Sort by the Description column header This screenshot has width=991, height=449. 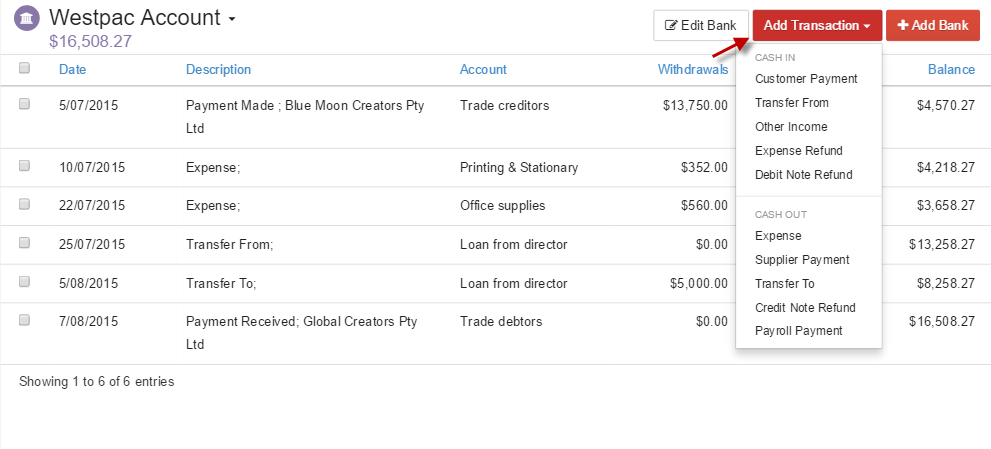click(x=218, y=70)
